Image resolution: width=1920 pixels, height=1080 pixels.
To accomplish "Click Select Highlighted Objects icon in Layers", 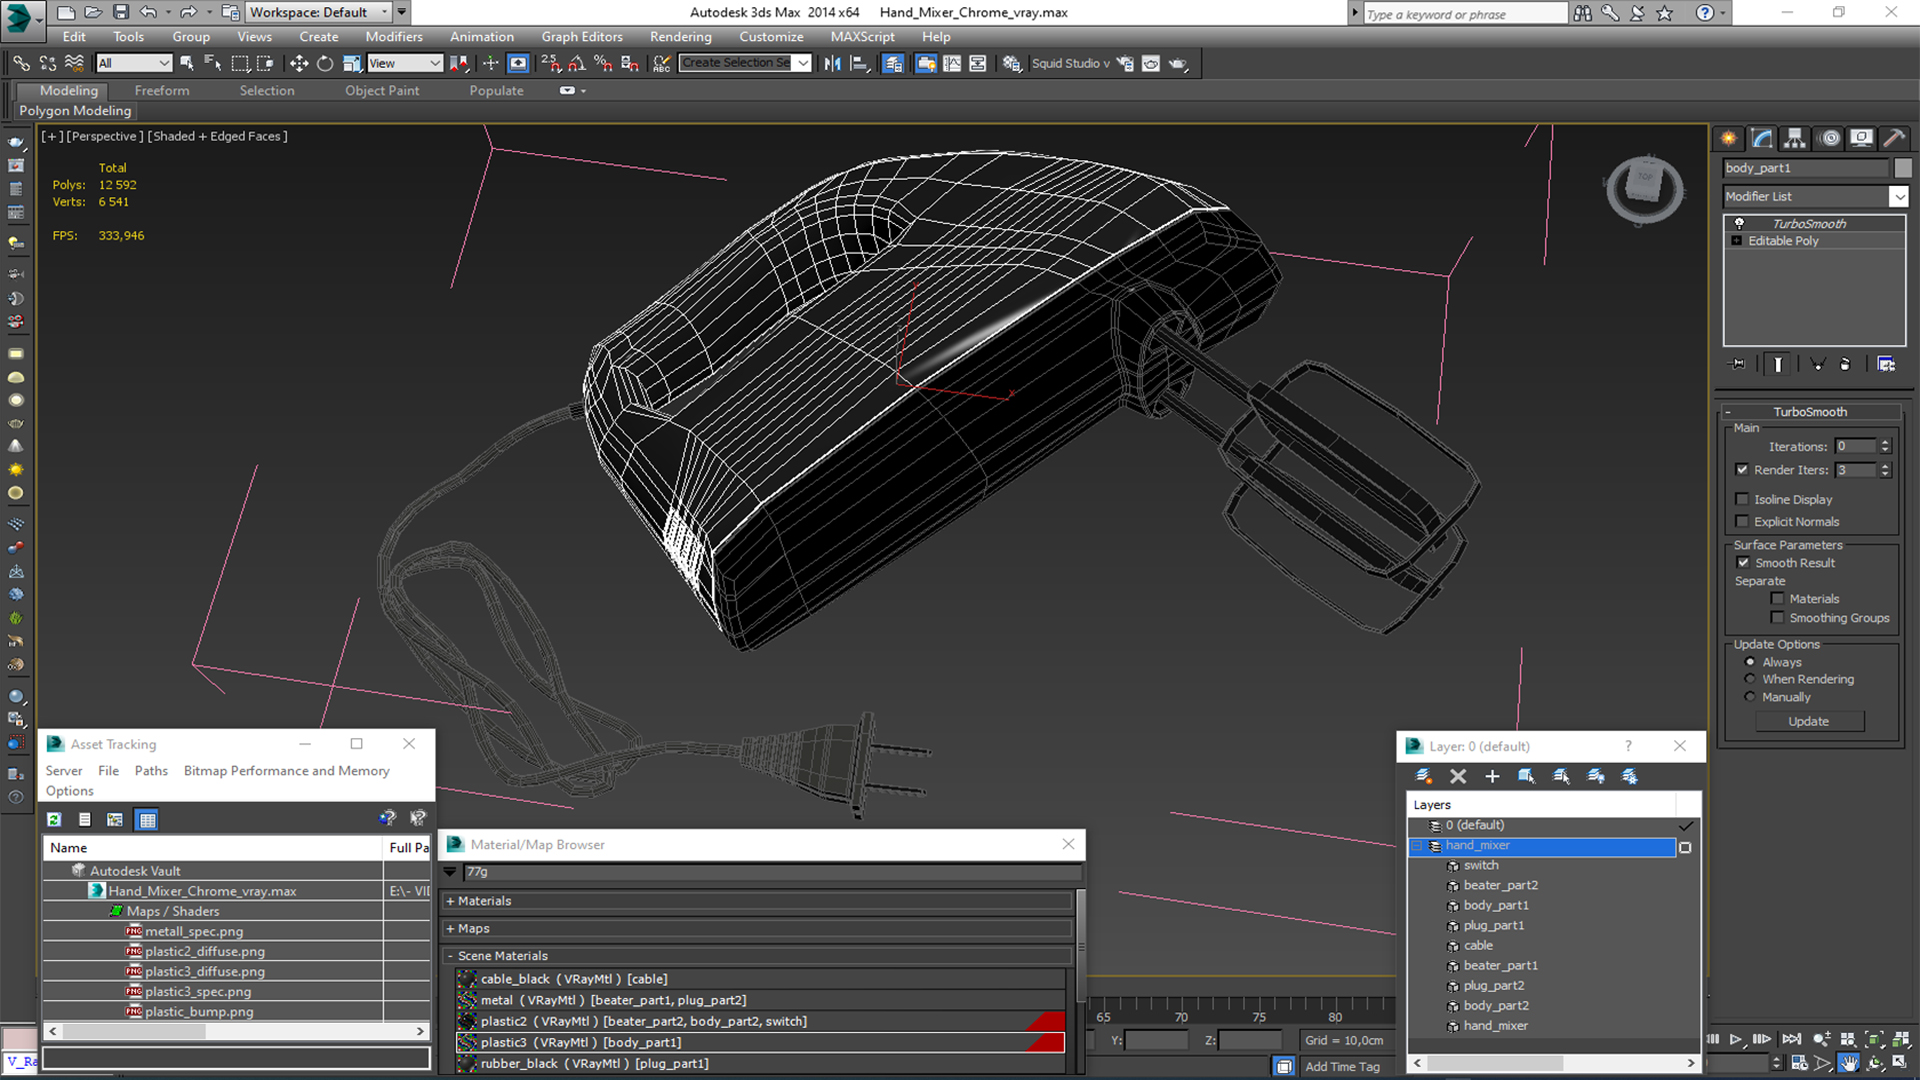I will click(1526, 776).
